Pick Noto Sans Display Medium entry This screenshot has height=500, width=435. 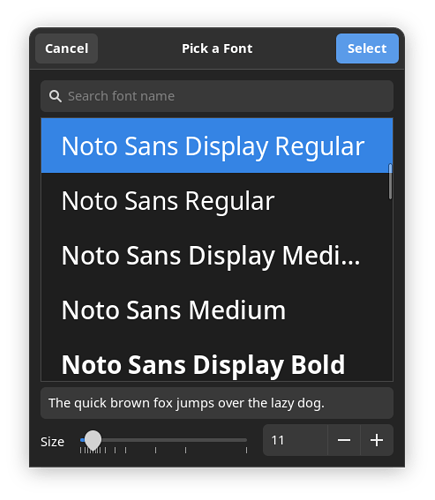point(217,255)
